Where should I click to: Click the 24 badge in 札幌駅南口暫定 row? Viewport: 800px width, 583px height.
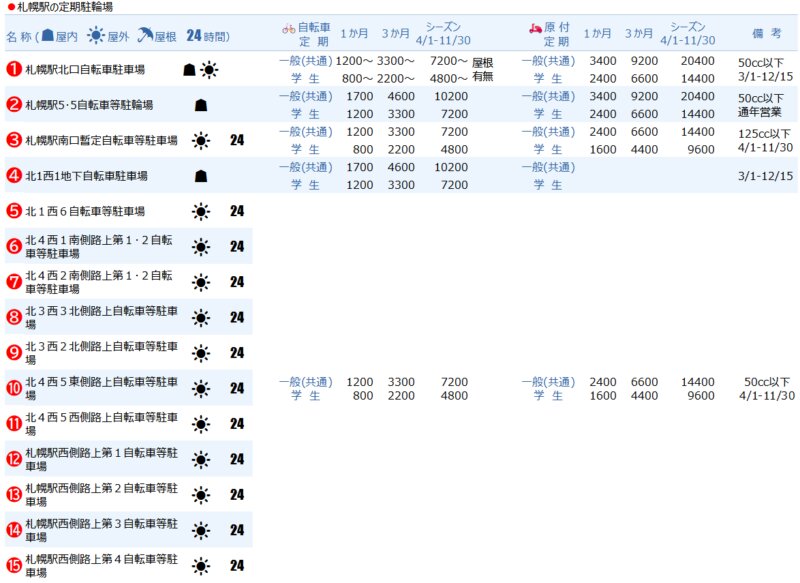coord(237,140)
